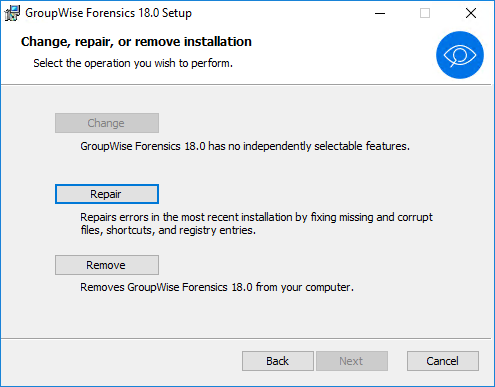
Task: Click the installer icon in title bar
Action: (x=12, y=13)
